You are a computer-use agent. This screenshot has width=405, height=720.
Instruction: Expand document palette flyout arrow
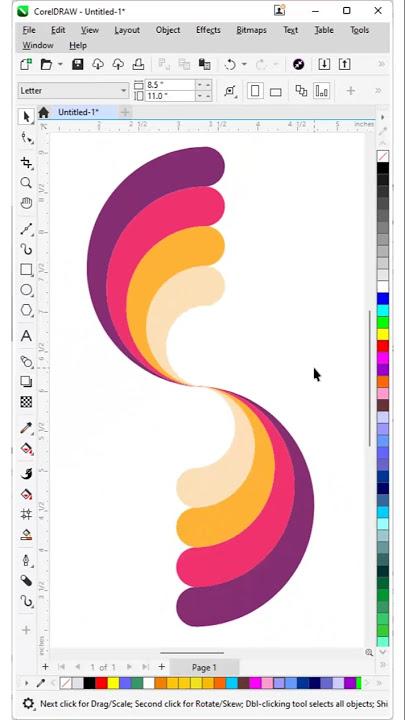[x=27, y=683]
